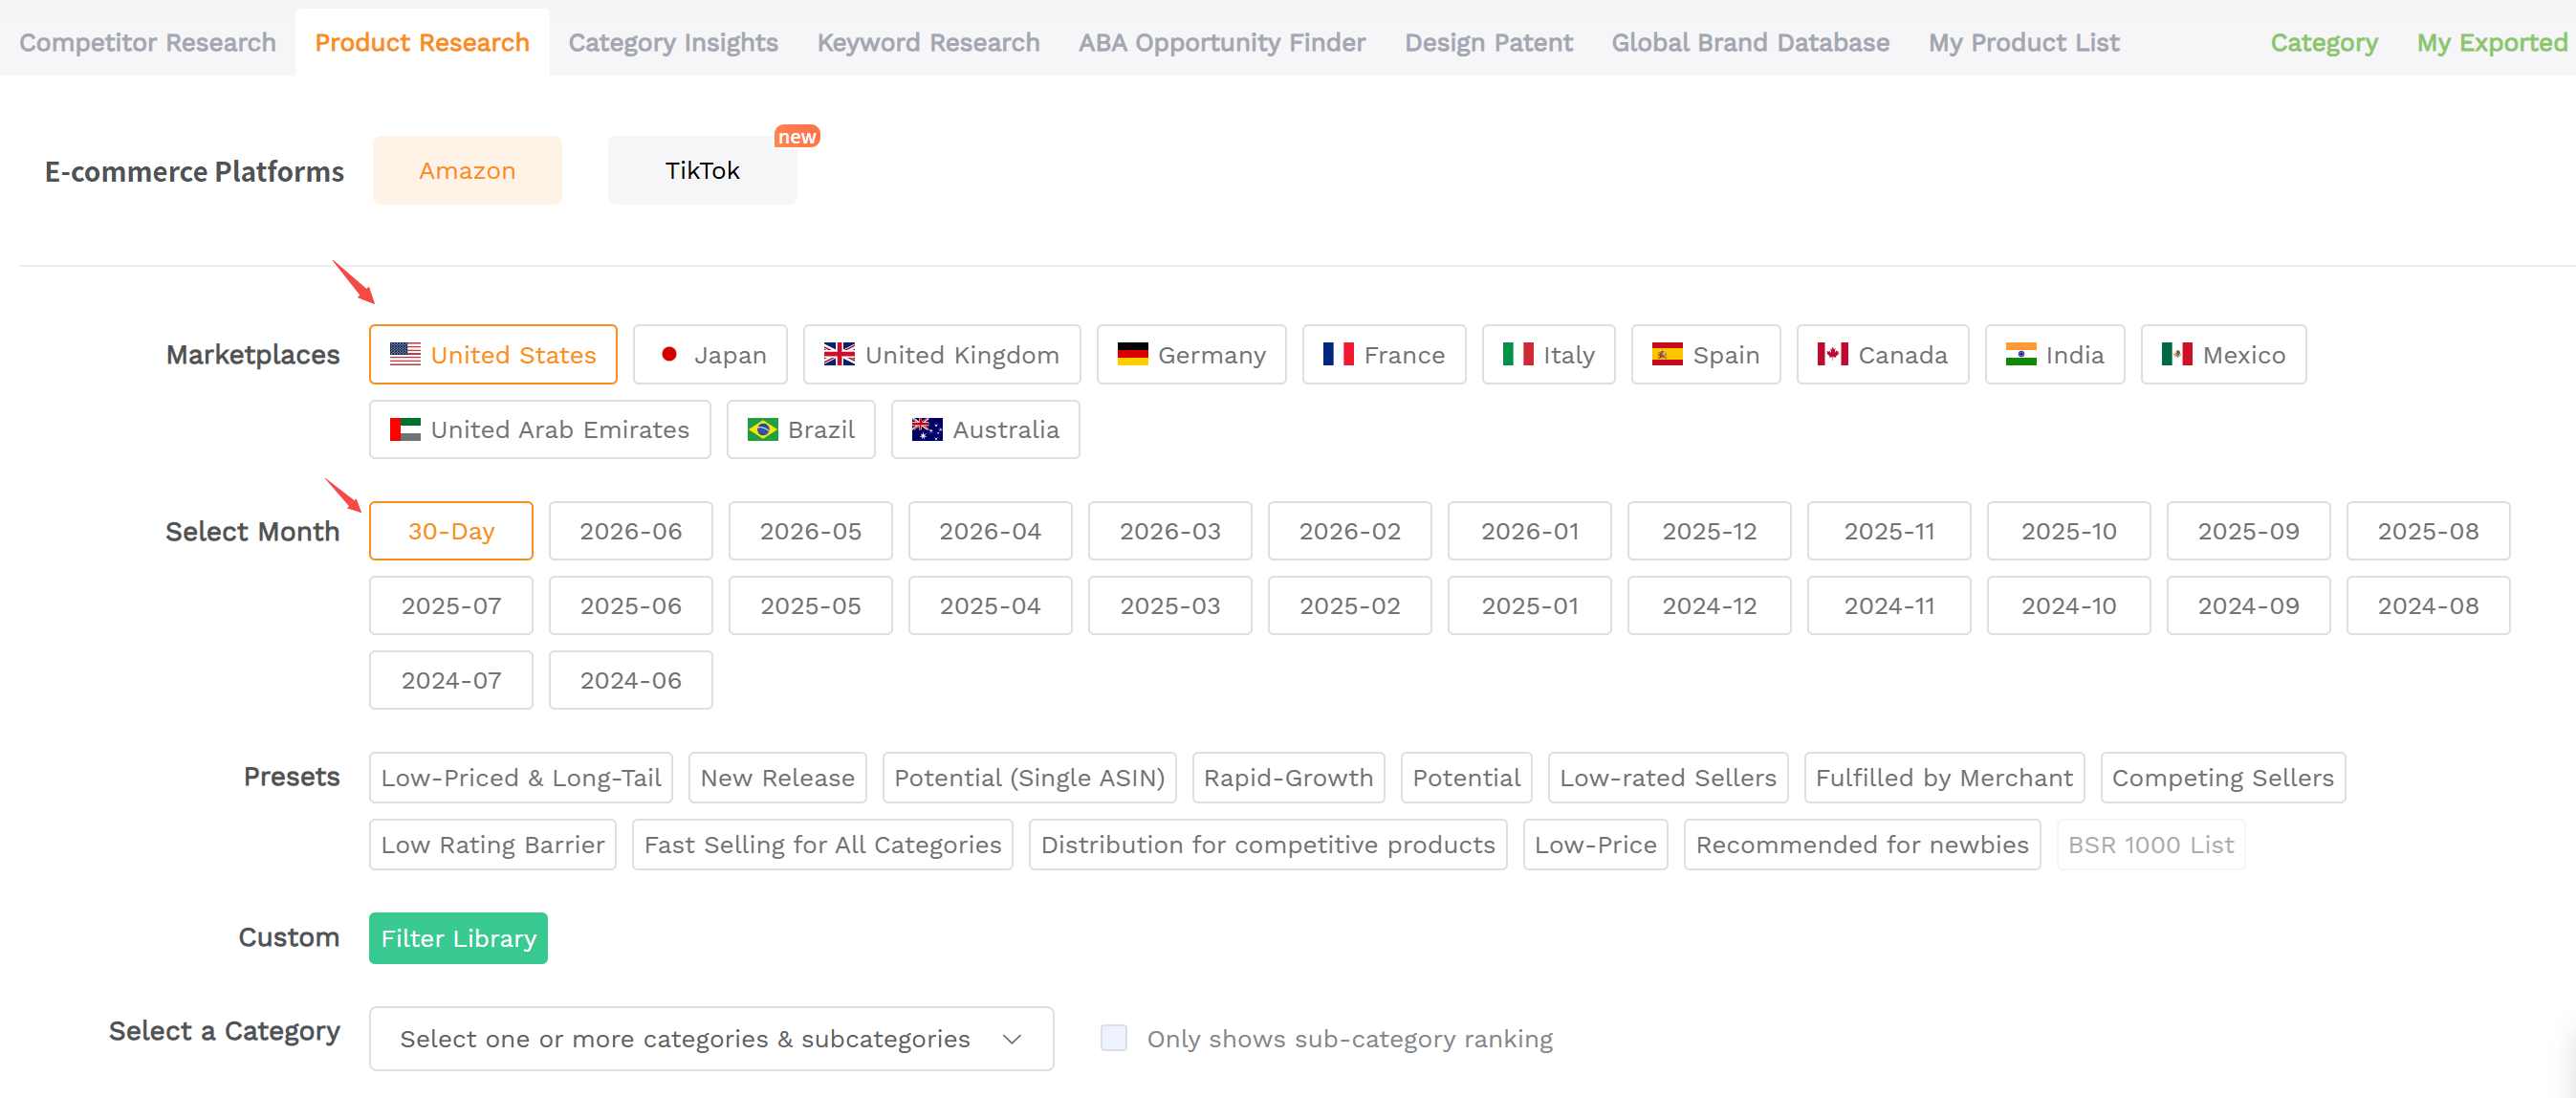The height and width of the screenshot is (1098, 2576).
Task: Choose the TikTok platform
Action: click(x=702, y=171)
